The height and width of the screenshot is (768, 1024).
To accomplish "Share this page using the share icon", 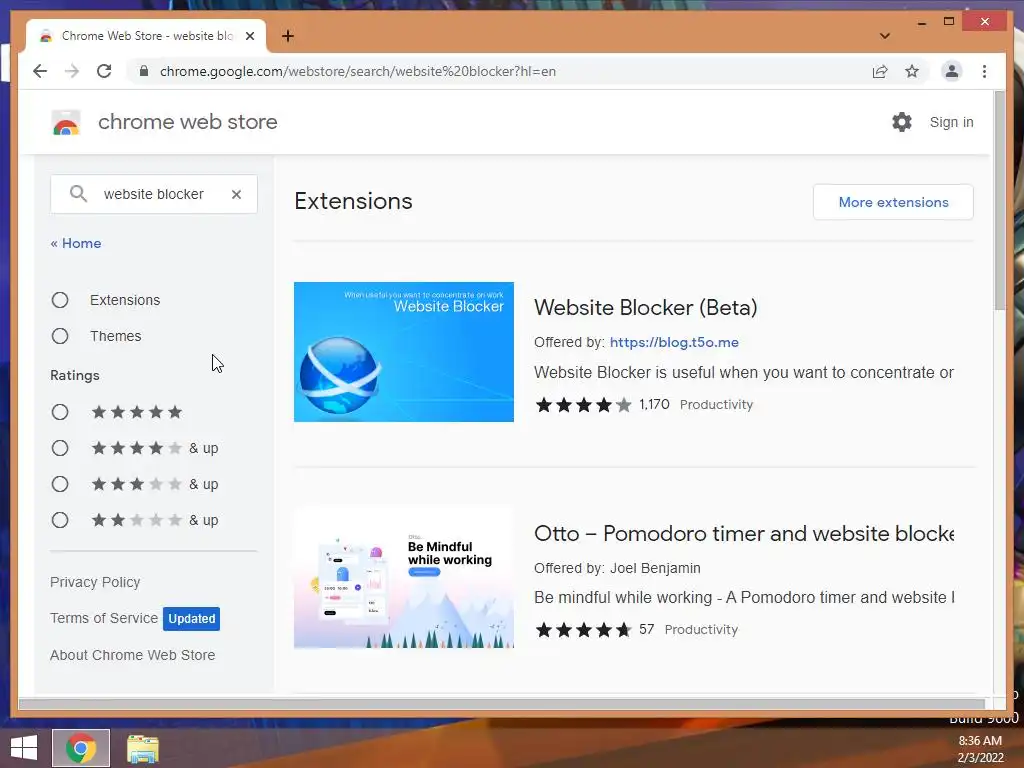I will (x=880, y=71).
